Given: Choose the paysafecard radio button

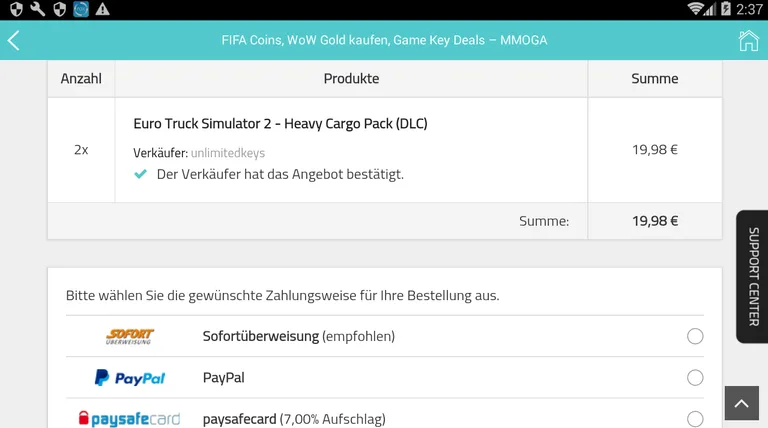Looking at the screenshot, I should click(x=695, y=419).
